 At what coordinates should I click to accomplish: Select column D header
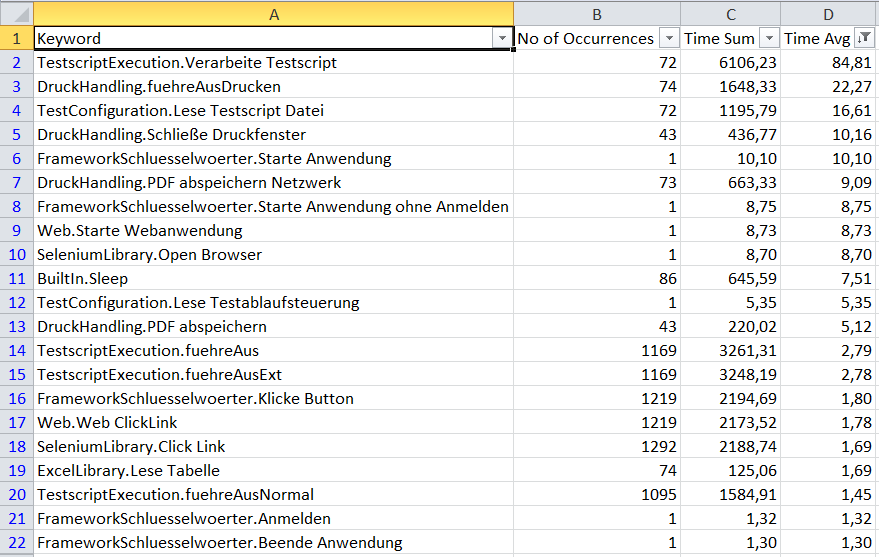coord(829,13)
